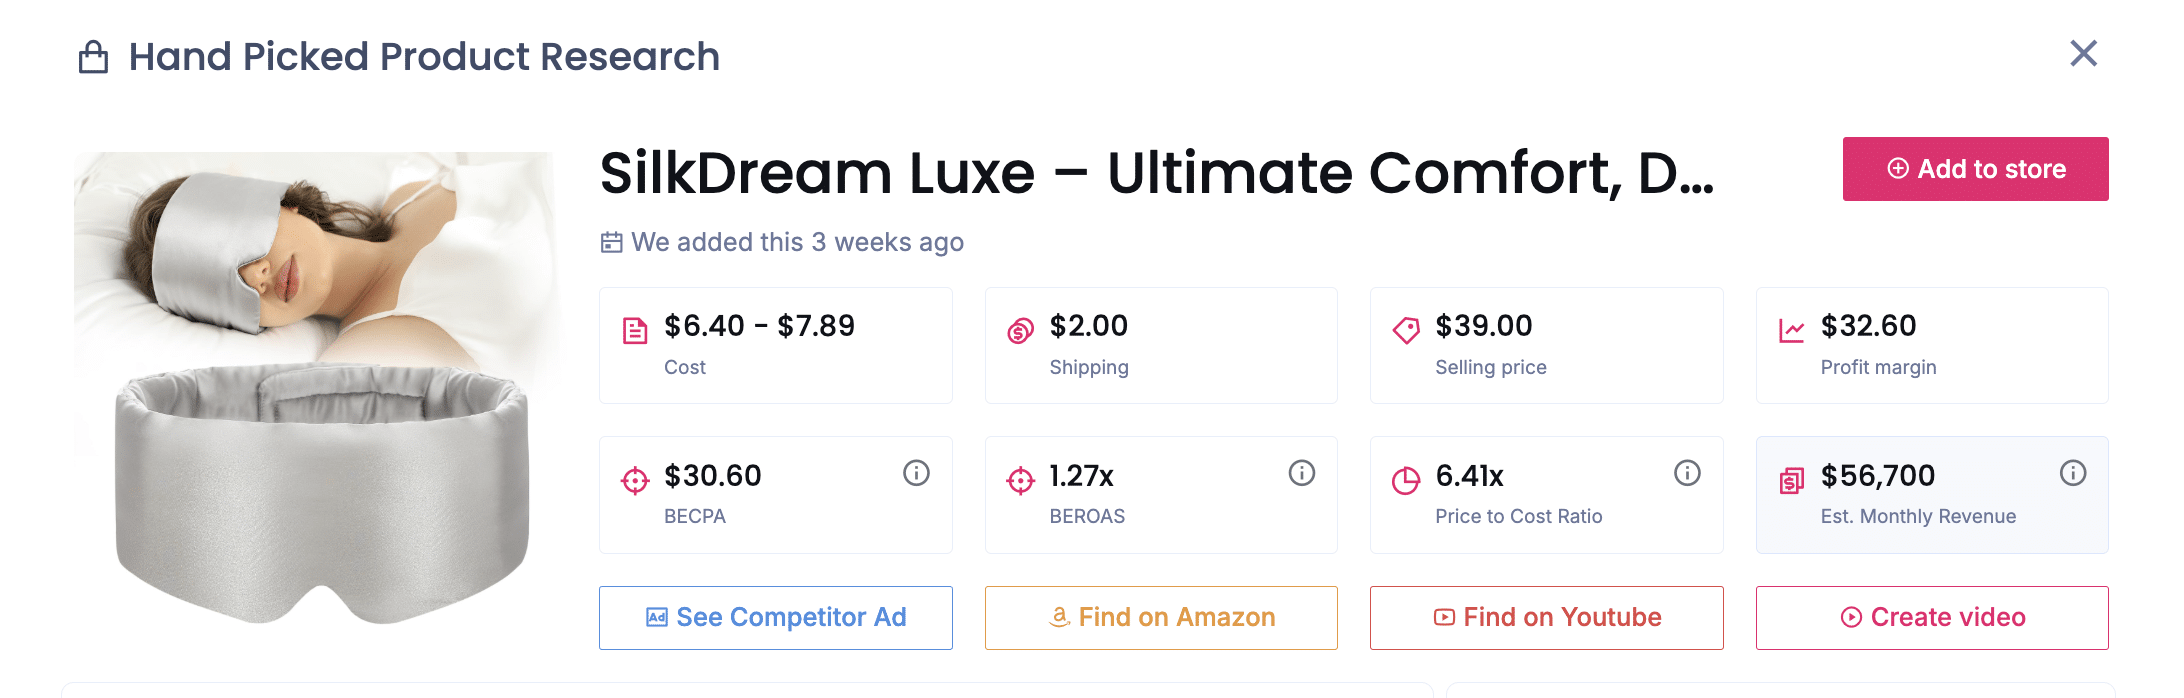
Task: Click the coin icon on the Shipping card
Action: click(1019, 328)
